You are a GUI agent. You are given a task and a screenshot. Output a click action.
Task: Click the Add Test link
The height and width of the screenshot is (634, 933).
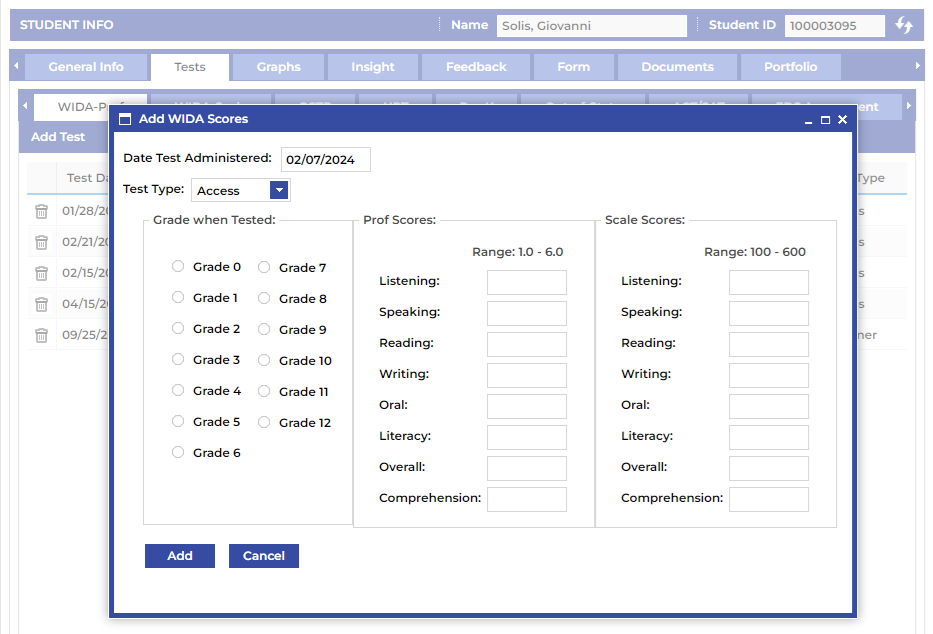coord(58,137)
